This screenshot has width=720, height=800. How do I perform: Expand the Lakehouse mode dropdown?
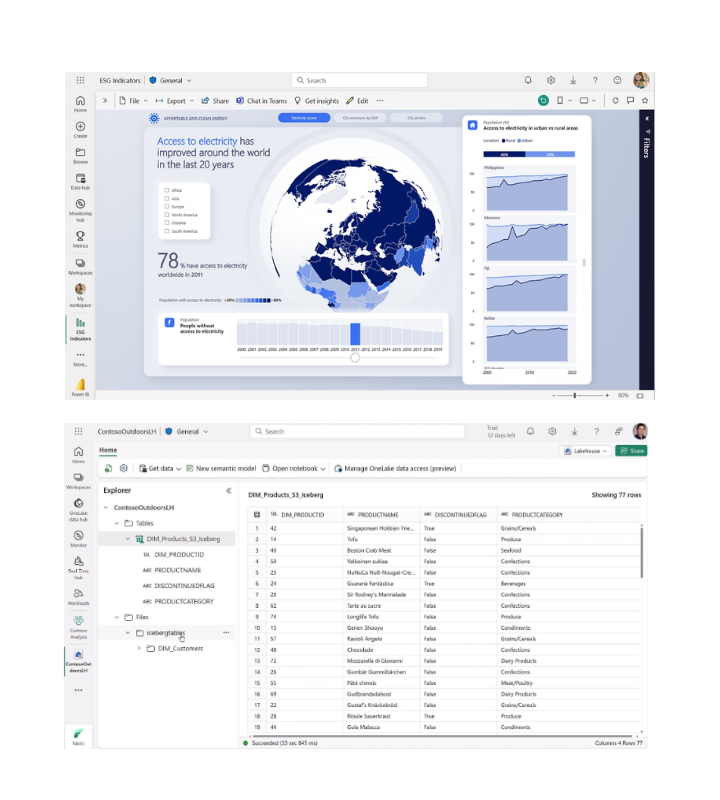589,451
